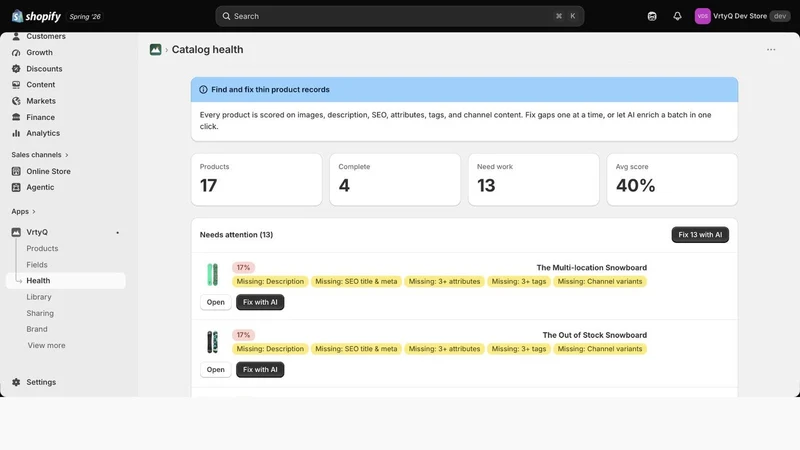The width and height of the screenshot is (800, 450).
Task: Click the VrtyQ app icon in sidebar
Action: pyautogui.click(x=16, y=232)
